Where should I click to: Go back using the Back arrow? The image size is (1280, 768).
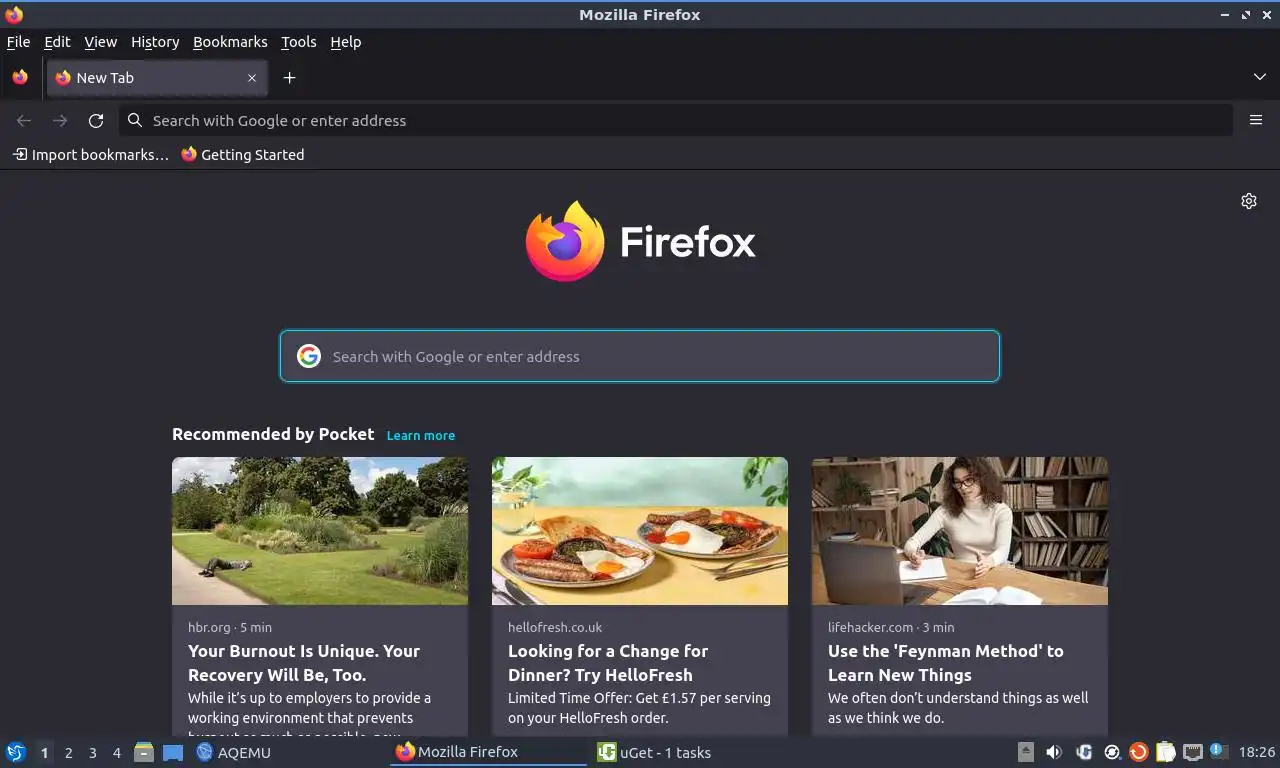tap(24, 120)
